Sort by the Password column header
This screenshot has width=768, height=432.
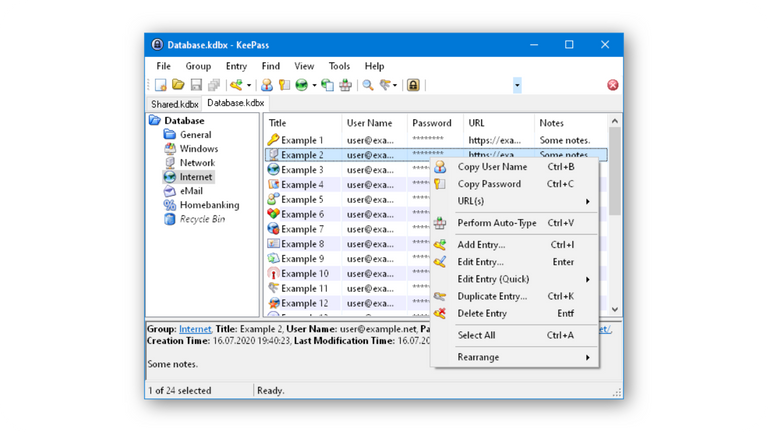tap(435, 123)
